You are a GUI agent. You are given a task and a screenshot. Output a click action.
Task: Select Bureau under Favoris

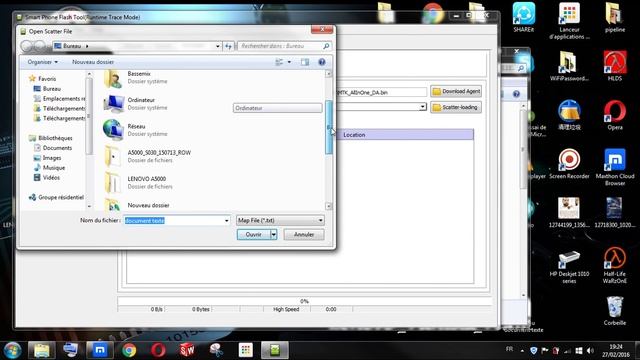pos(51,89)
